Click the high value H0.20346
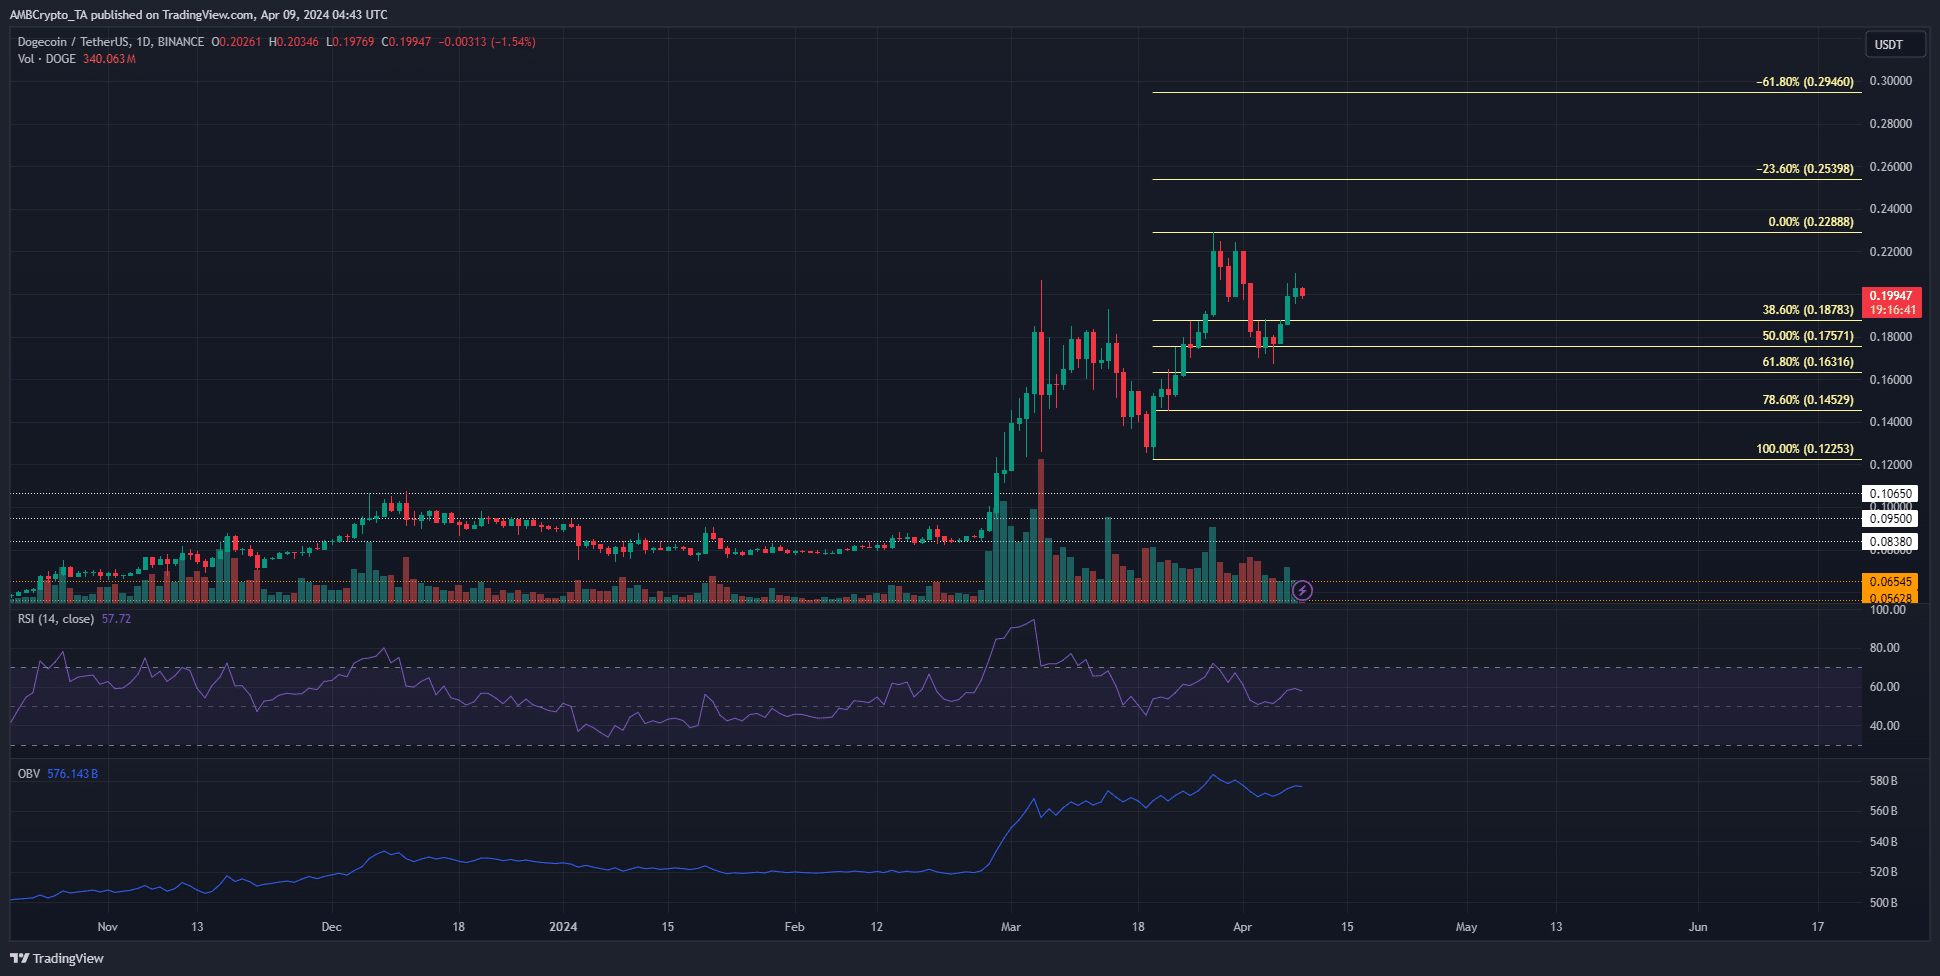Screen dimensions: 1940x976 [294, 42]
